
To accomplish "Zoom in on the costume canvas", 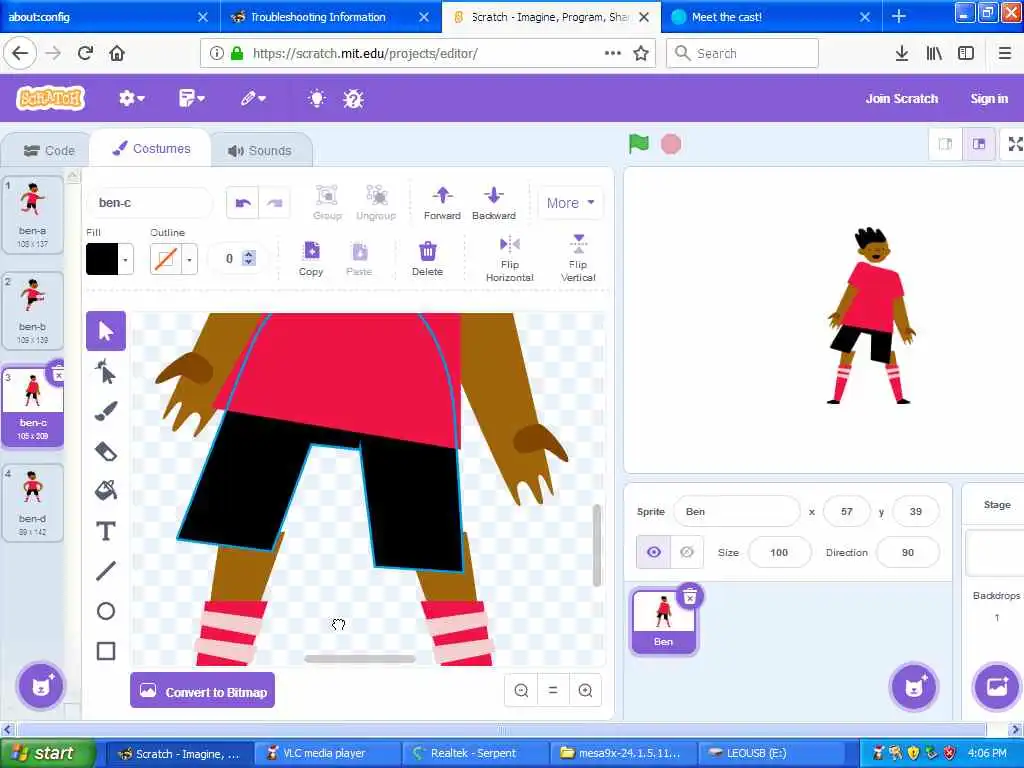I will click(x=585, y=690).
